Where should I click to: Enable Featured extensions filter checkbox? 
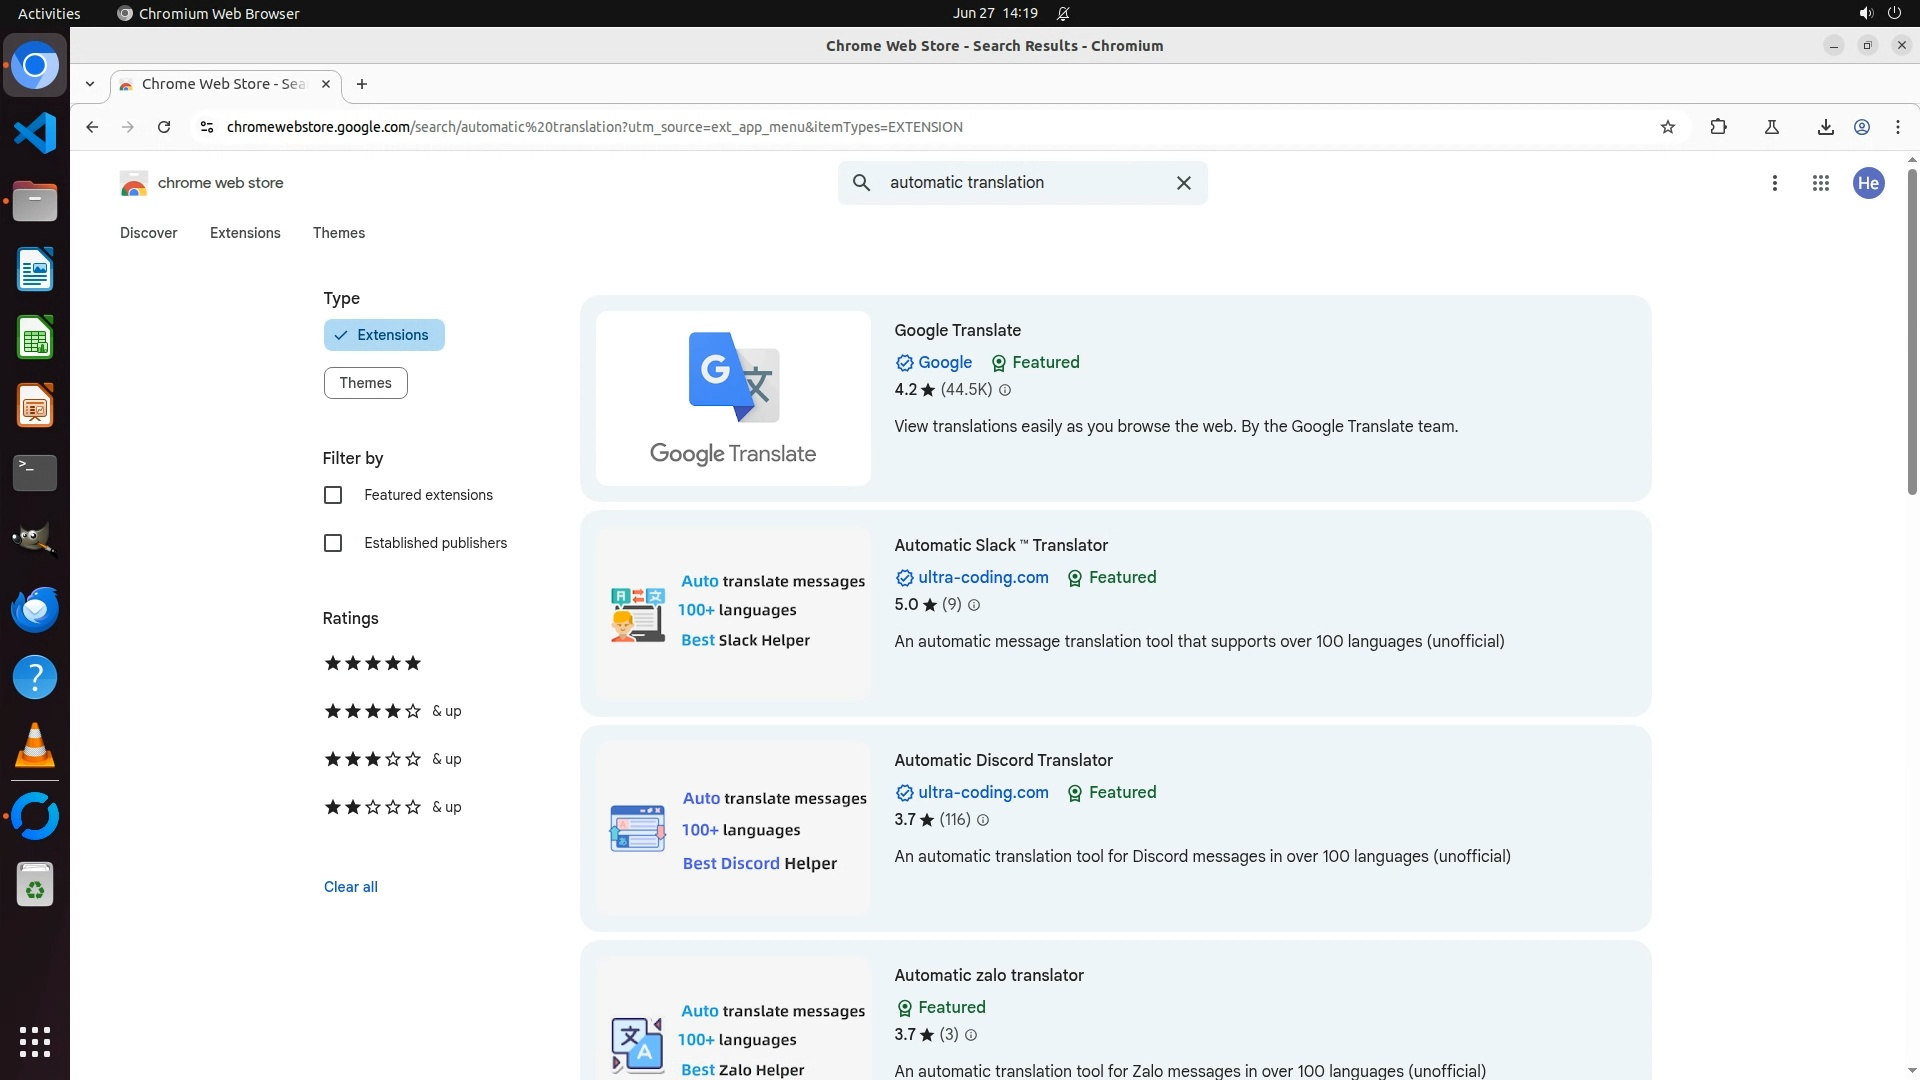point(333,495)
